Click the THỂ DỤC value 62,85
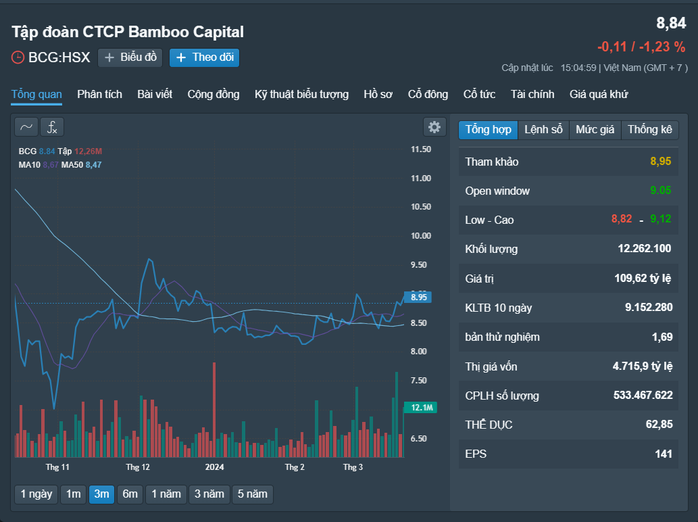The height and width of the screenshot is (522, 698). coord(659,424)
